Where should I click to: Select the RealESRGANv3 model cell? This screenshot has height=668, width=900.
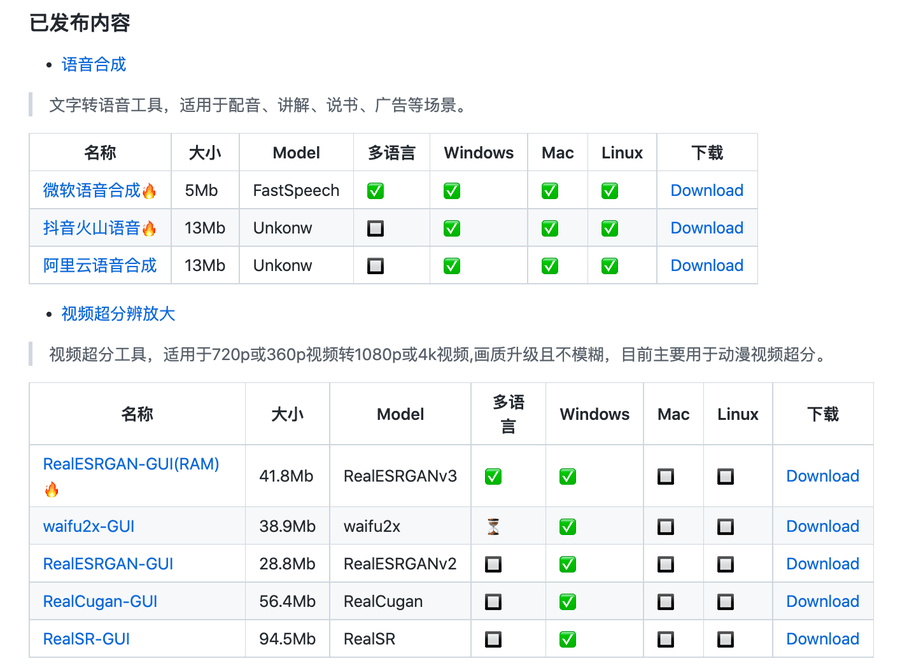400,476
